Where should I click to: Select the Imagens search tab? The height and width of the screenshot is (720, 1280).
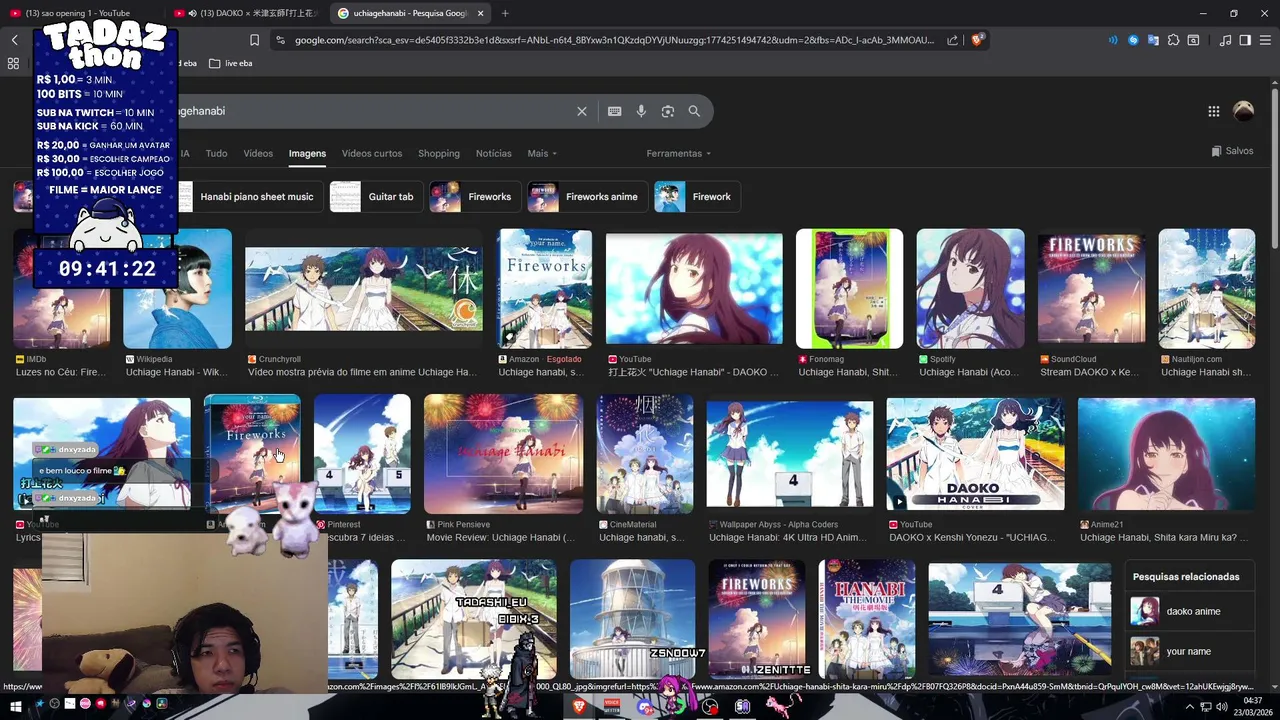pos(307,153)
